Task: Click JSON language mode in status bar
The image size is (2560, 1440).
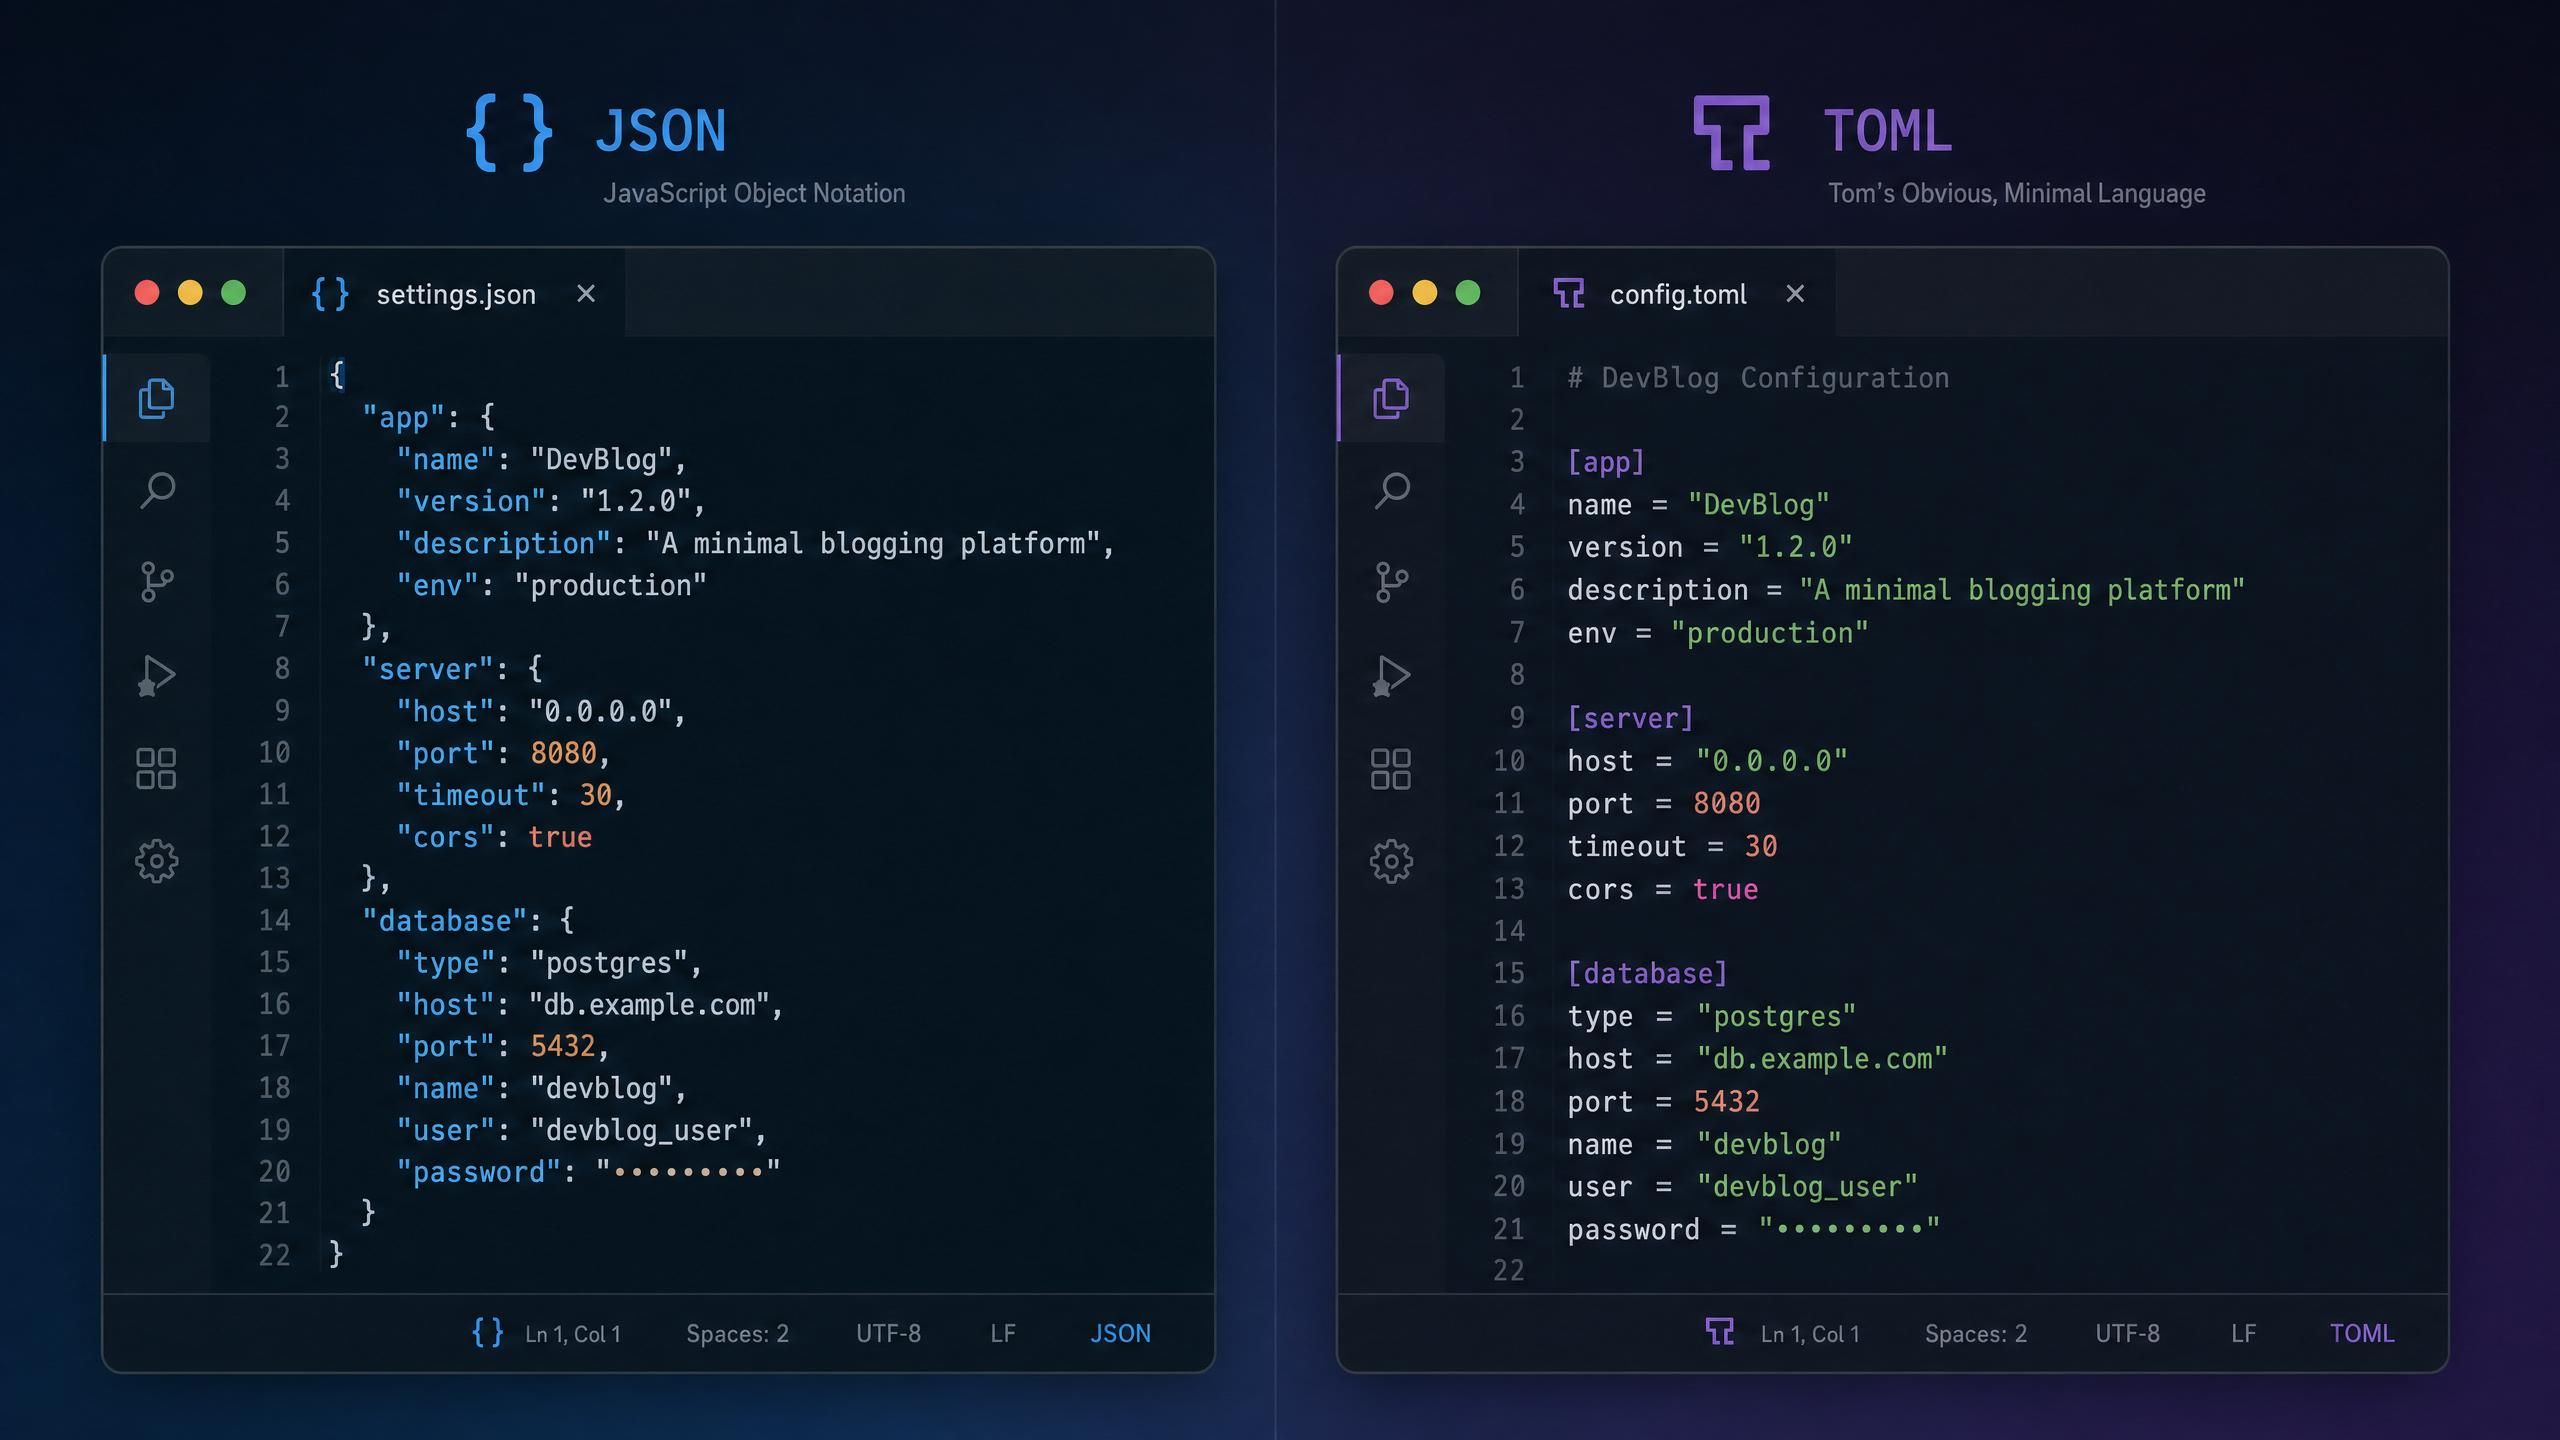Action: point(1120,1334)
